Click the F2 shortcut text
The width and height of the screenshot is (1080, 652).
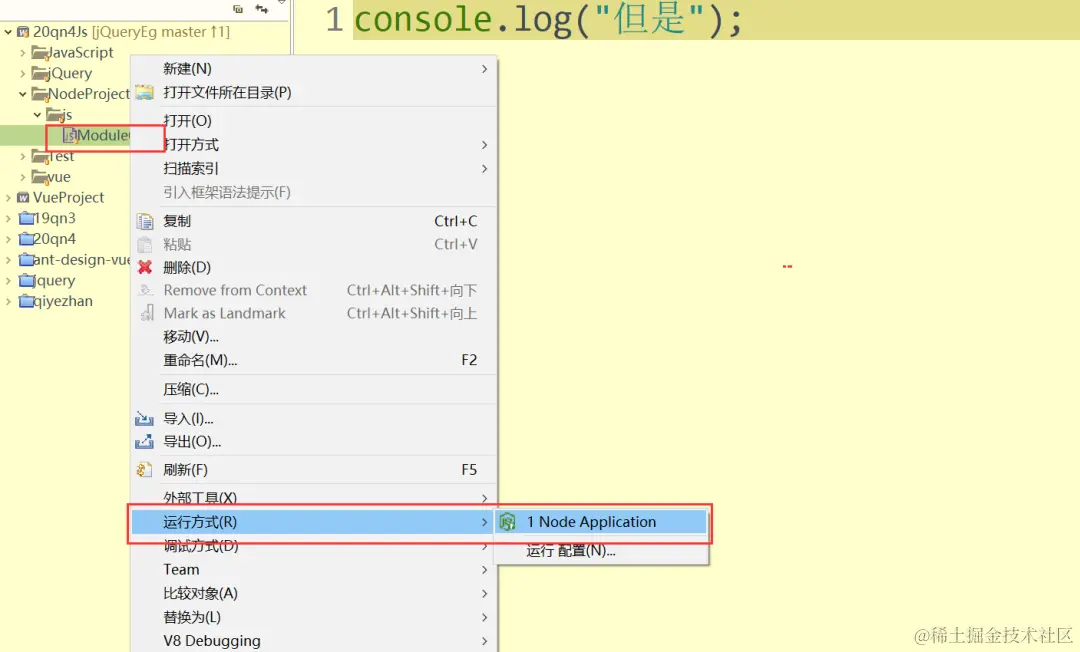pyautogui.click(x=469, y=360)
